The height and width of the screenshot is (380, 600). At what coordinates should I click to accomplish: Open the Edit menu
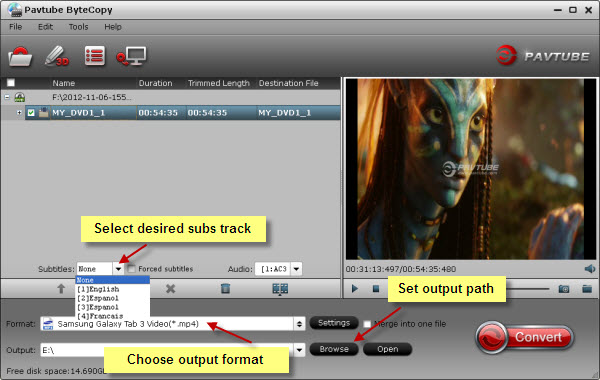click(x=45, y=27)
